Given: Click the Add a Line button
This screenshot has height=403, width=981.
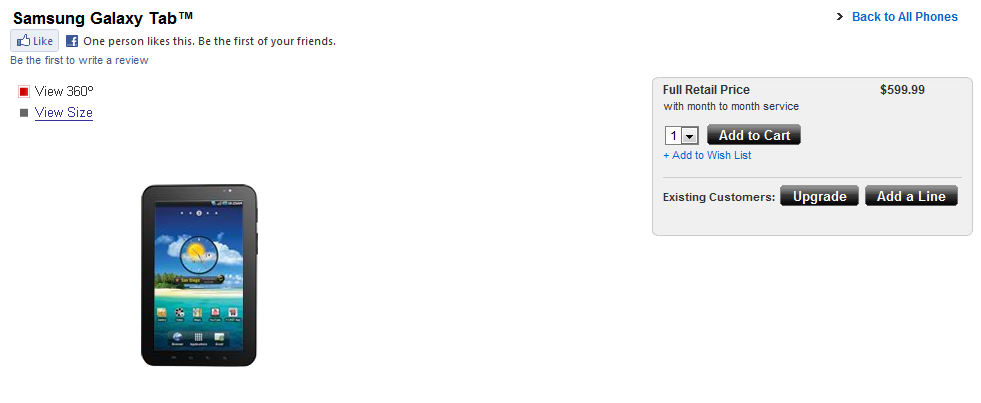Looking at the screenshot, I should tap(911, 196).
